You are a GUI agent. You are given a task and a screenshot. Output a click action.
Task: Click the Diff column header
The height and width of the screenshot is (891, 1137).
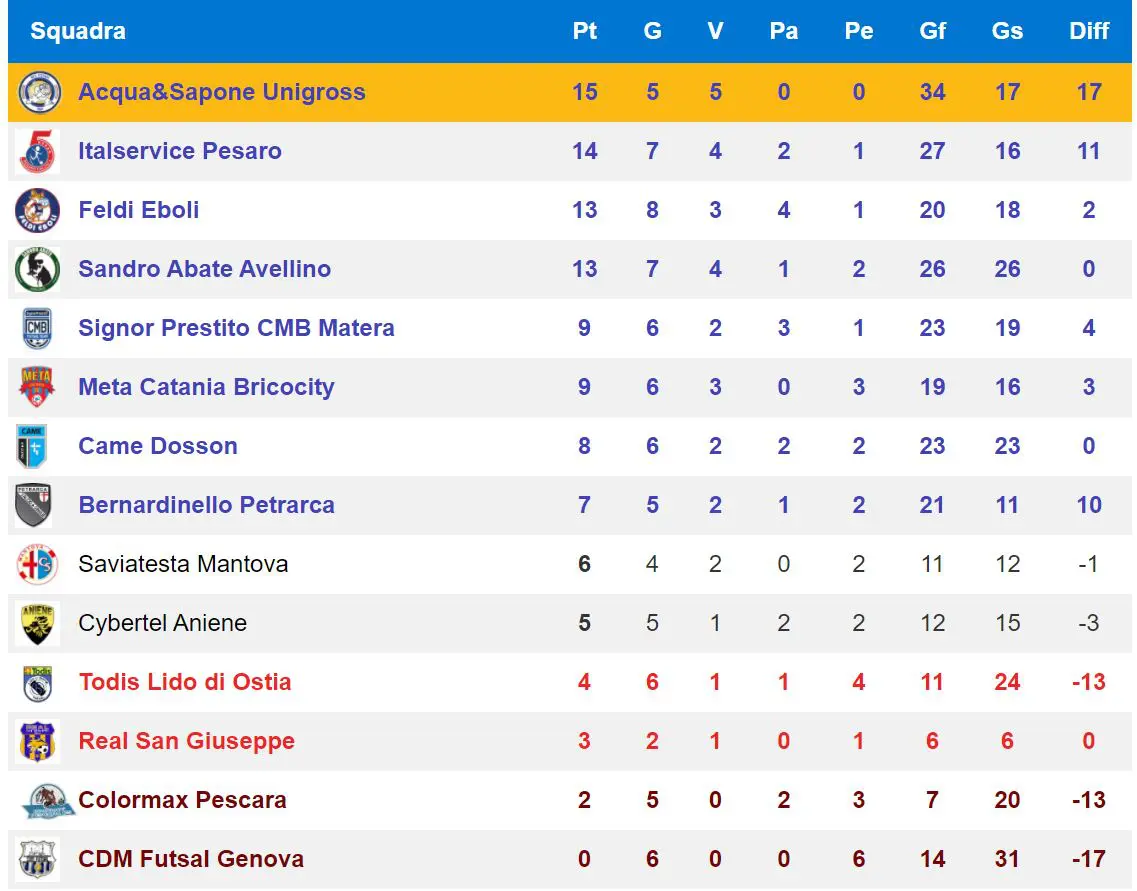(x=1089, y=31)
